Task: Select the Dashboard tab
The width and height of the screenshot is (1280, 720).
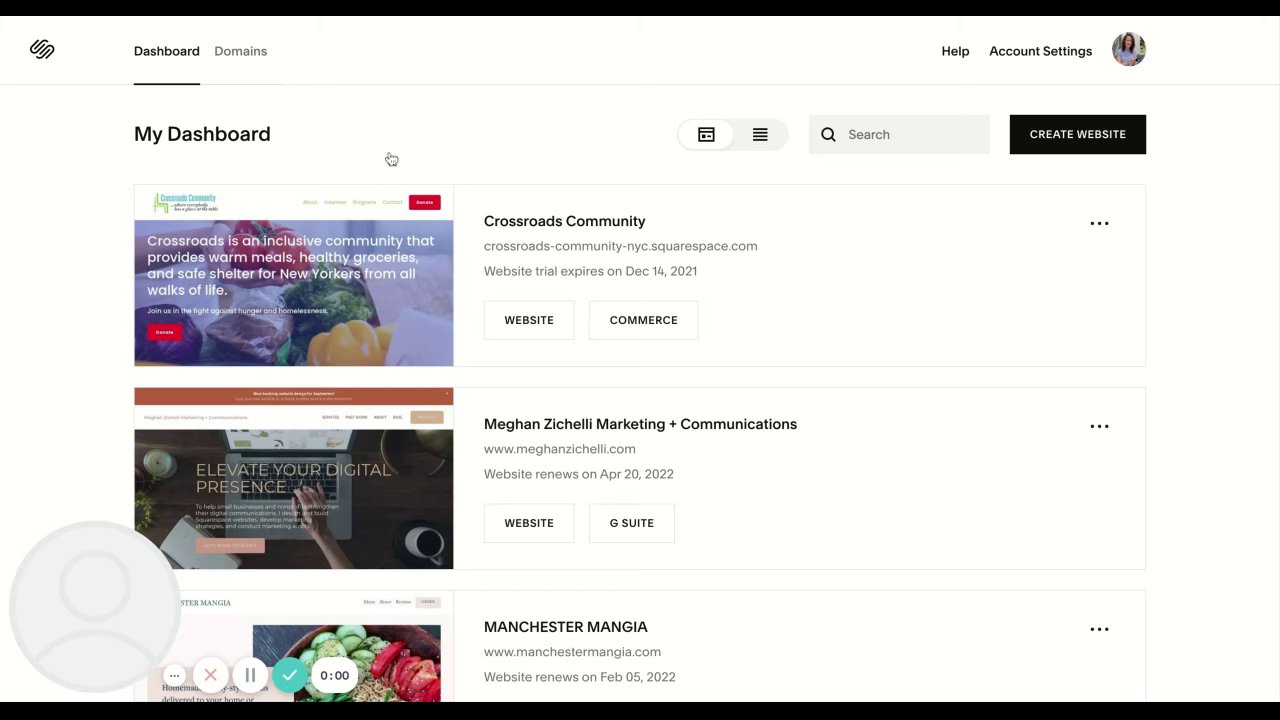Action: coord(167,51)
